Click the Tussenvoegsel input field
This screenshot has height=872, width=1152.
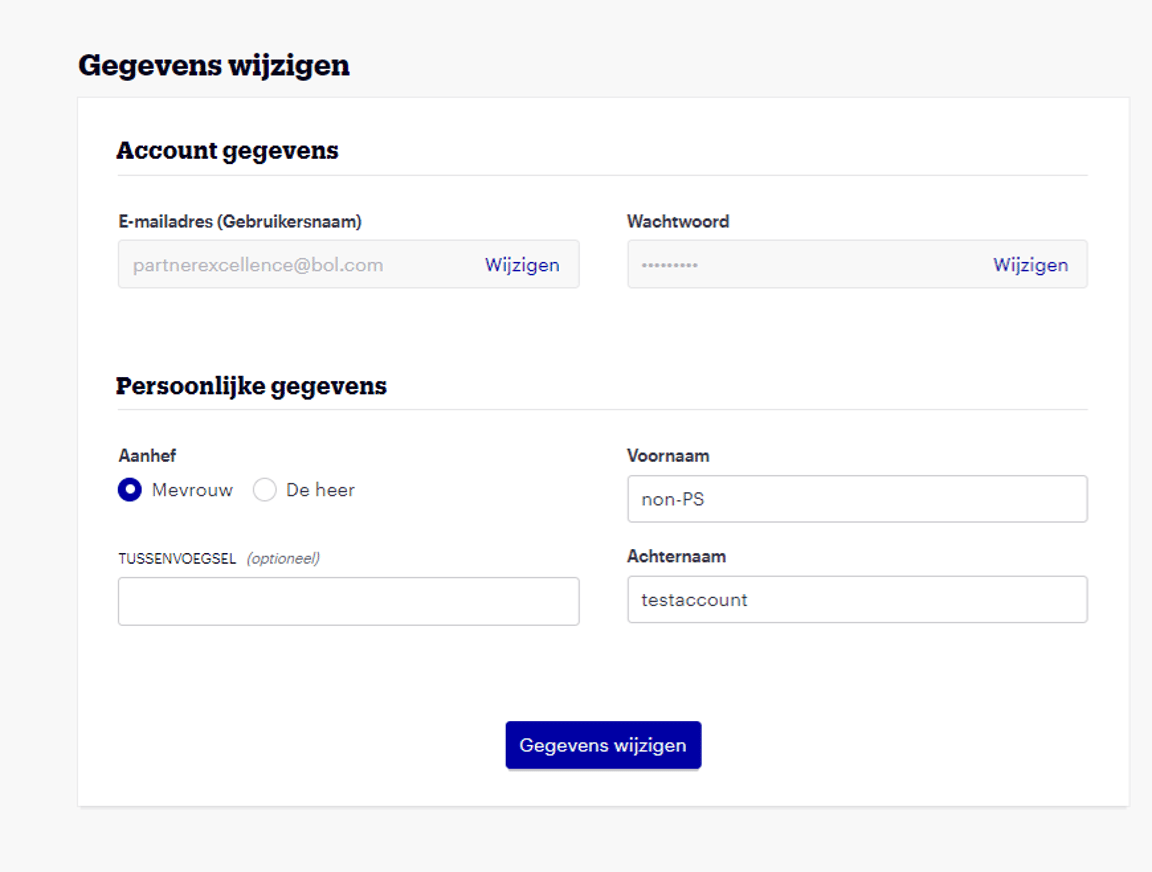348,601
